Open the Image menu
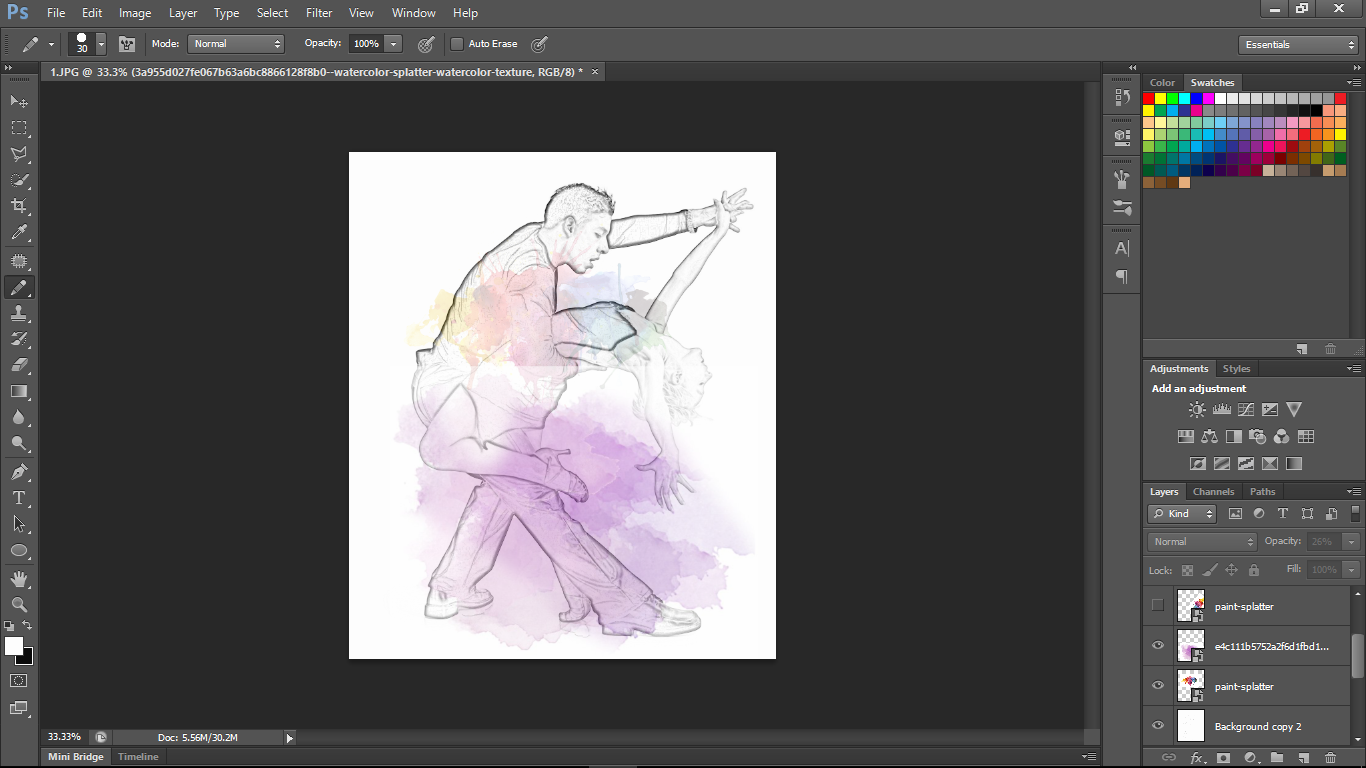Viewport: 1366px width, 768px height. point(135,13)
